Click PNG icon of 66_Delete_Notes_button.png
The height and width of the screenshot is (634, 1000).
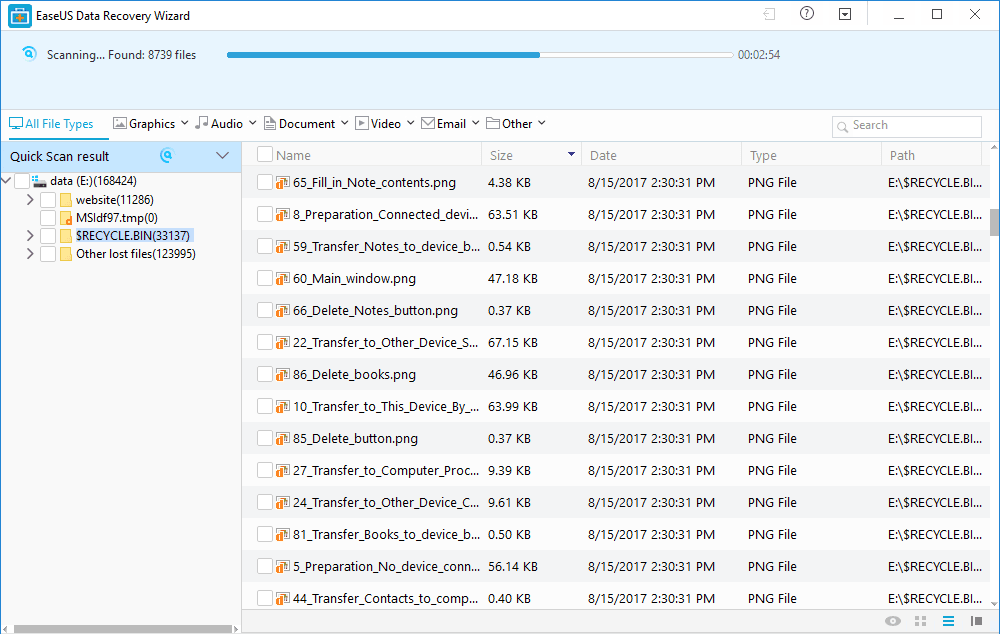click(x=283, y=311)
